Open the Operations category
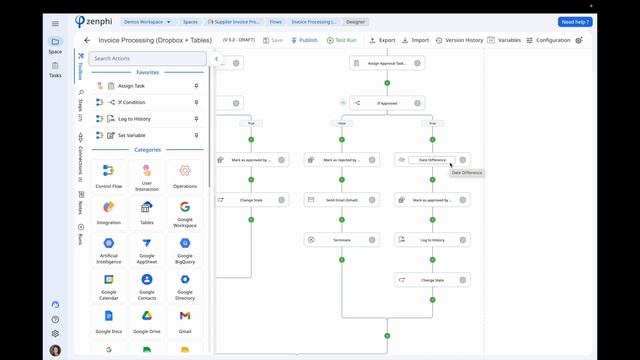Viewport: 640px width, 360px height. tap(185, 176)
